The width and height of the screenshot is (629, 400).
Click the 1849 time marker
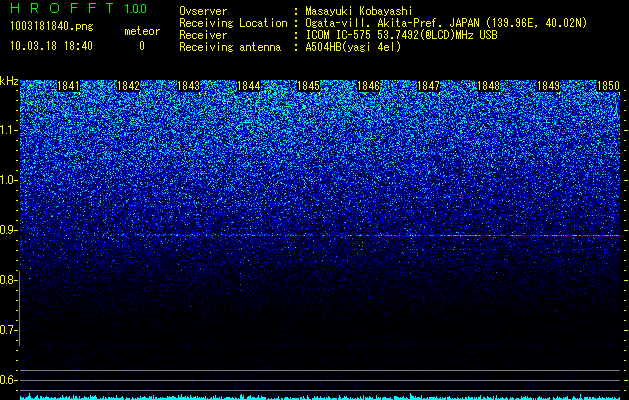(548, 86)
